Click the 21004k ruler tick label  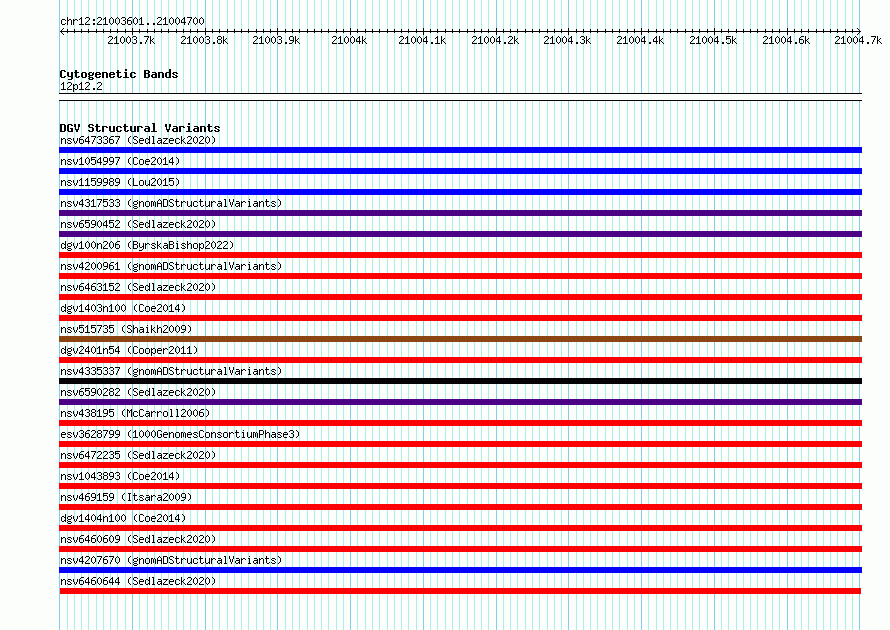(x=349, y=40)
